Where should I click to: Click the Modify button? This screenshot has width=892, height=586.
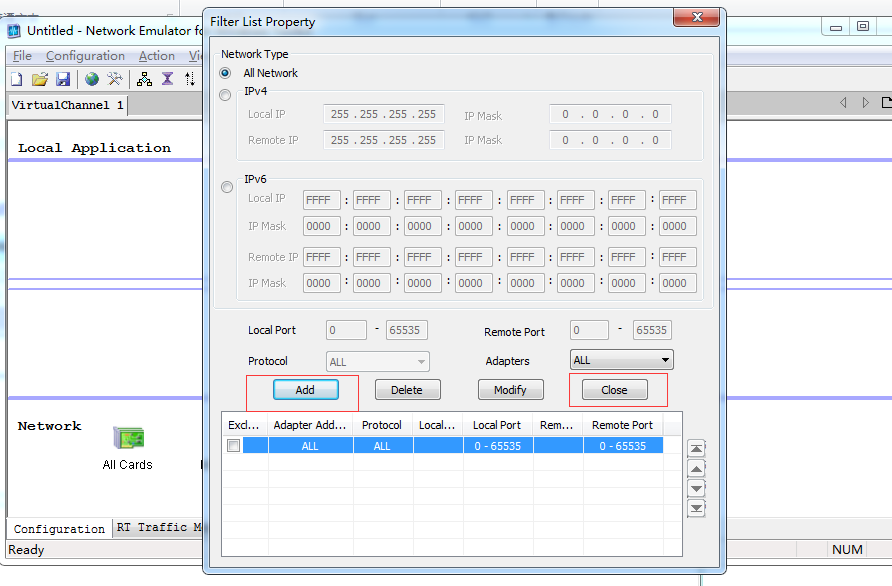coord(510,390)
